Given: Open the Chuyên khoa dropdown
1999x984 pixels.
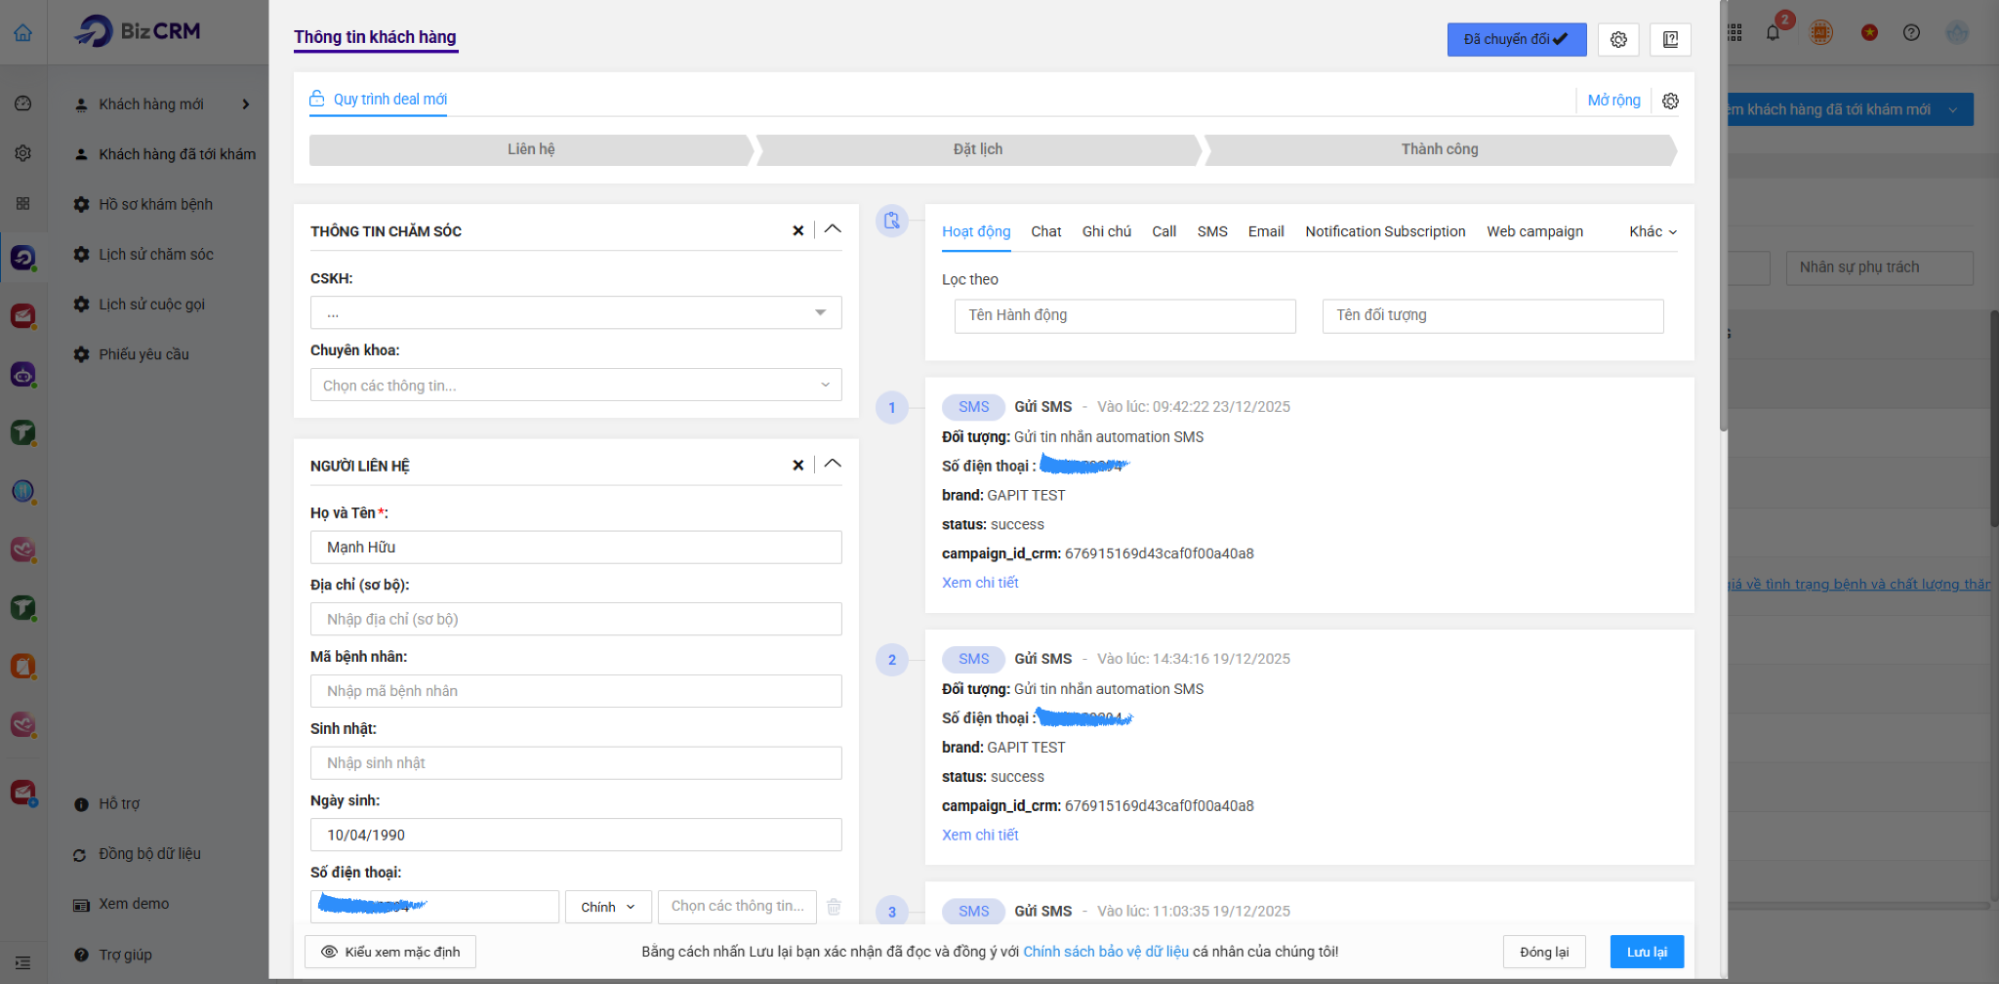Looking at the screenshot, I should coord(575,386).
